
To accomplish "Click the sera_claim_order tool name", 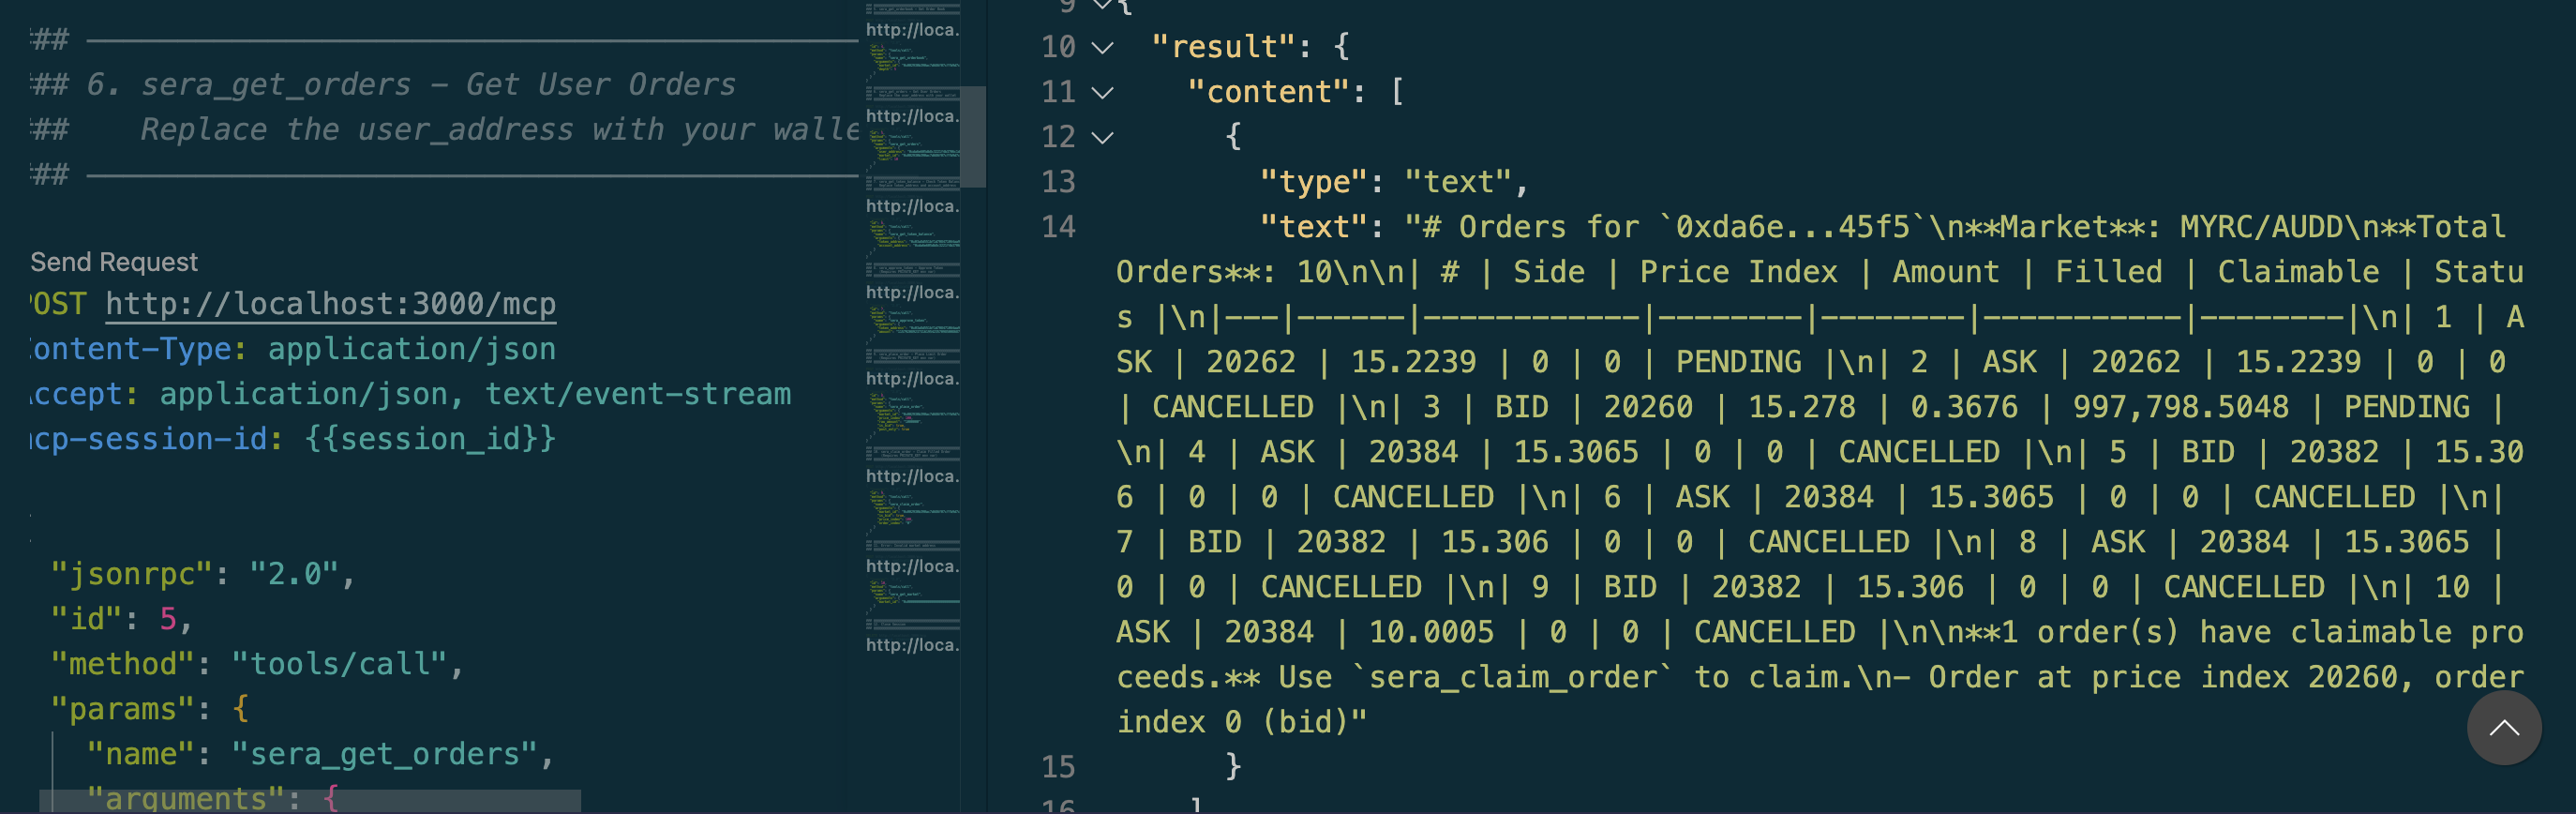I will coord(1513,678).
